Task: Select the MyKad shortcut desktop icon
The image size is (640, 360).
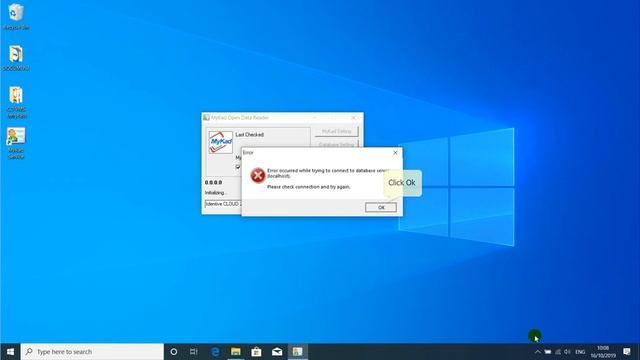Action: 16,143
